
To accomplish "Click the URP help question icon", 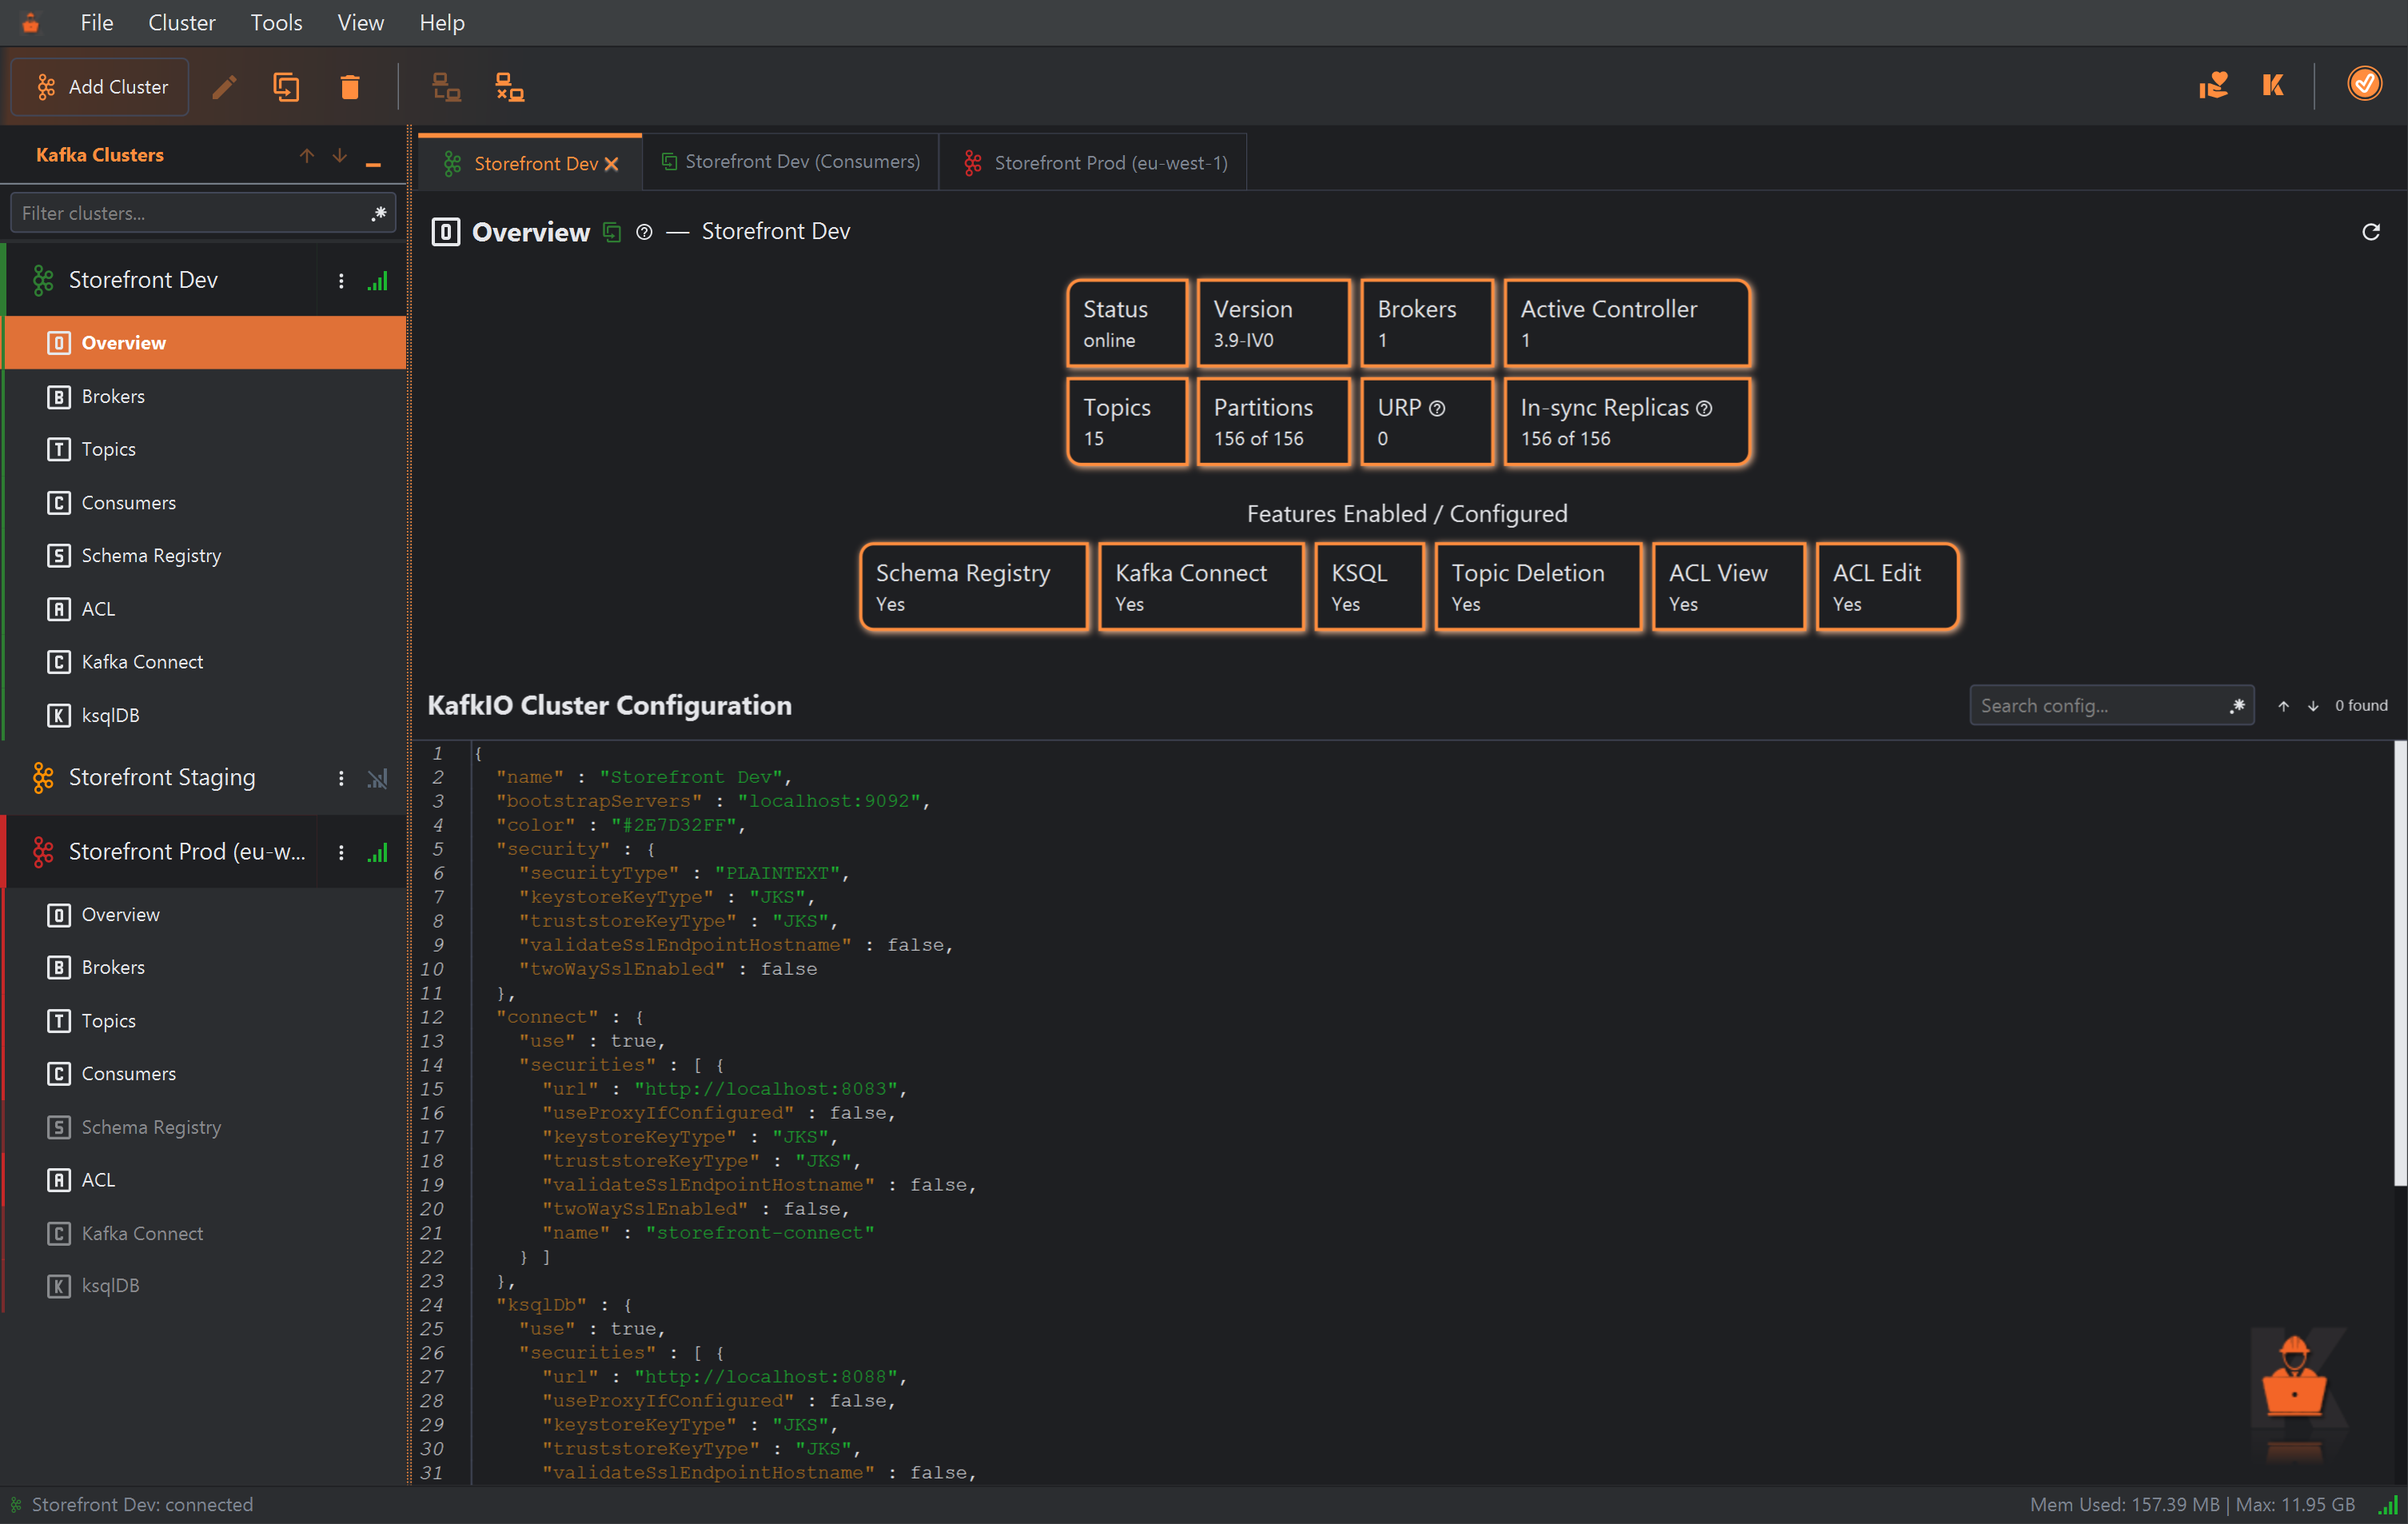I will pyautogui.click(x=1438, y=408).
